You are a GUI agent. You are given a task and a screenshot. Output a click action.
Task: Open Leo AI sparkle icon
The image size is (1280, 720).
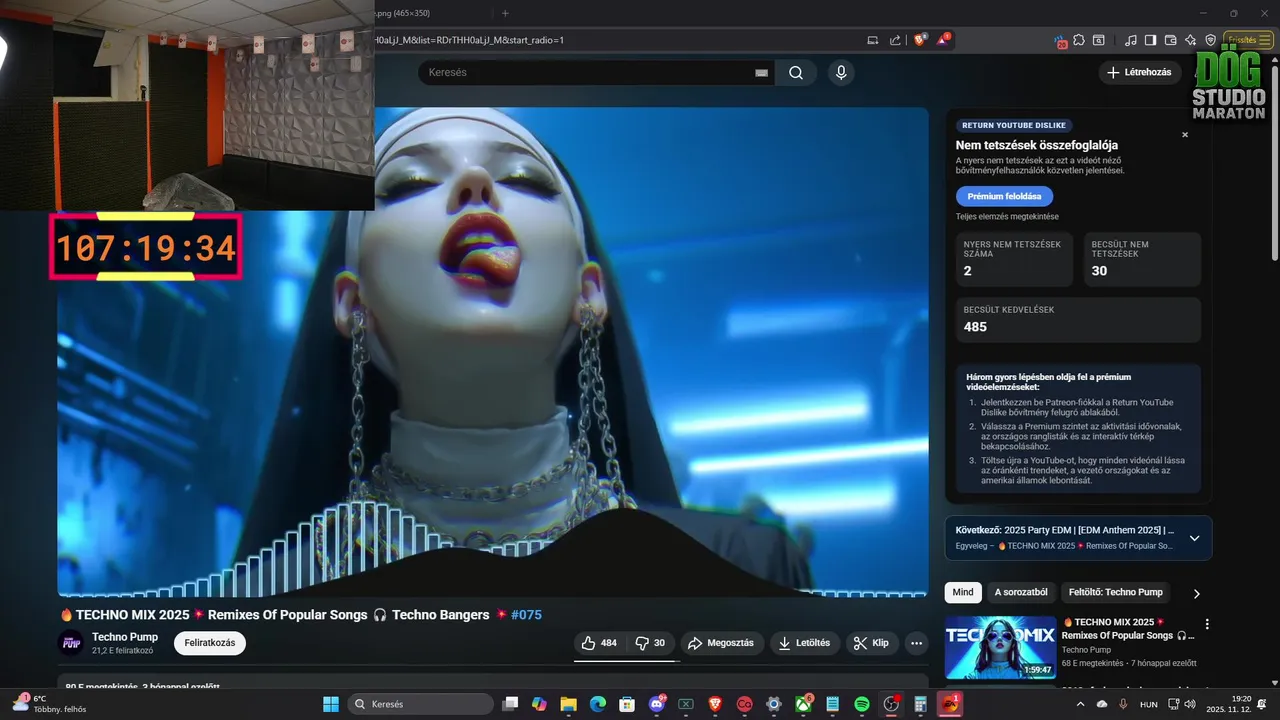(x=1190, y=40)
